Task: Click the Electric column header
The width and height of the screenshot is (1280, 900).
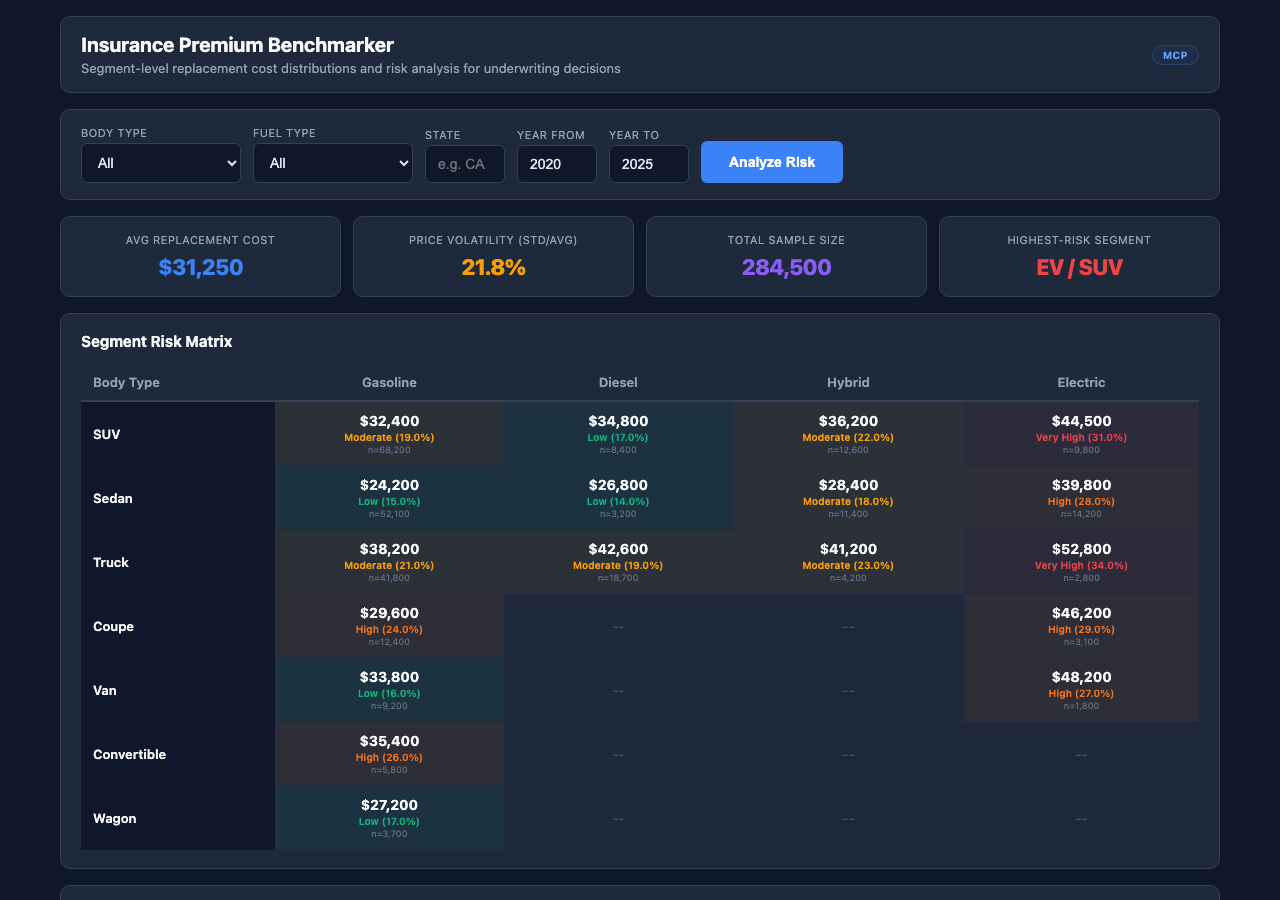Action: pyautogui.click(x=1081, y=382)
